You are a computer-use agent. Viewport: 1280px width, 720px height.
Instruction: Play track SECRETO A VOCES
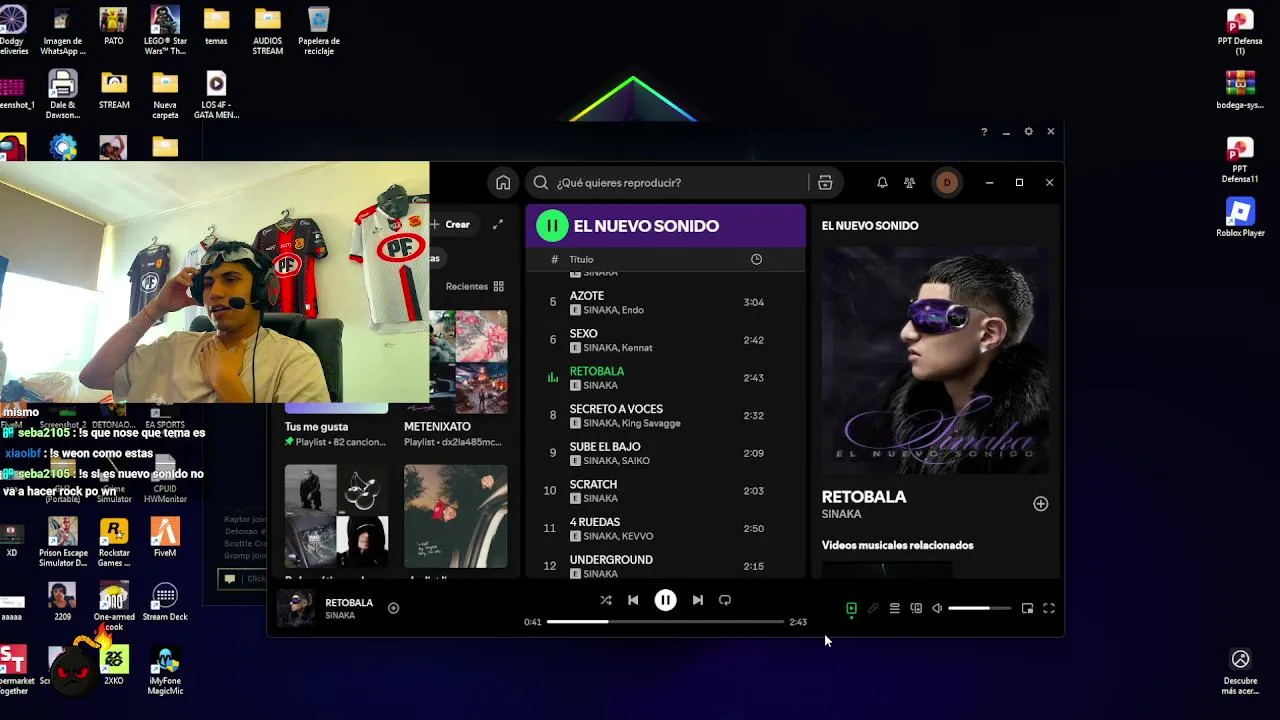665,415
